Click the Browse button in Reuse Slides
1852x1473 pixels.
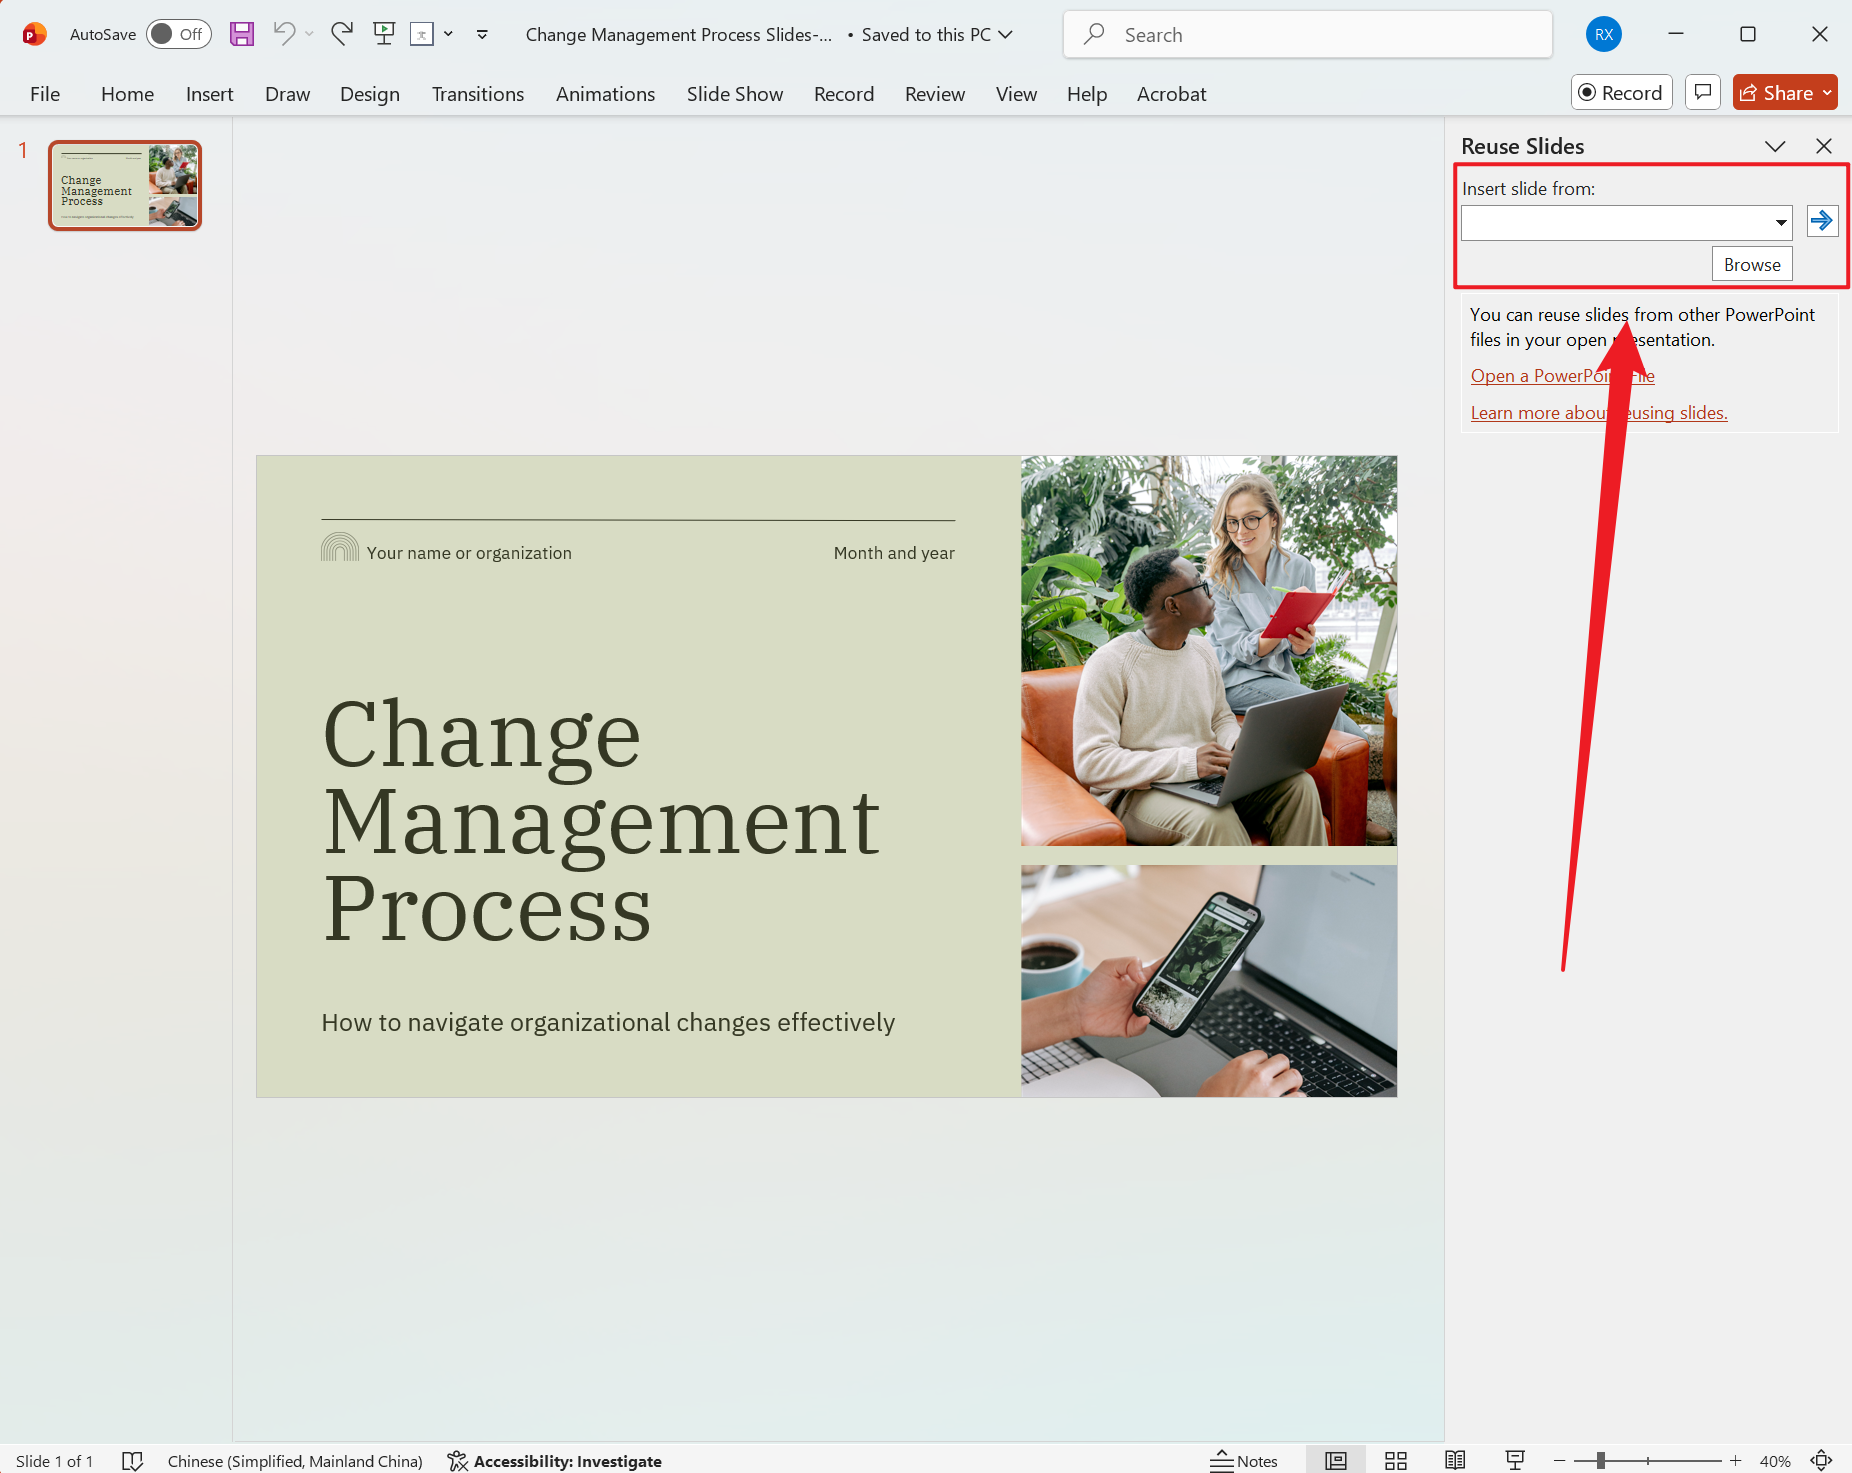pos(1751,263)
